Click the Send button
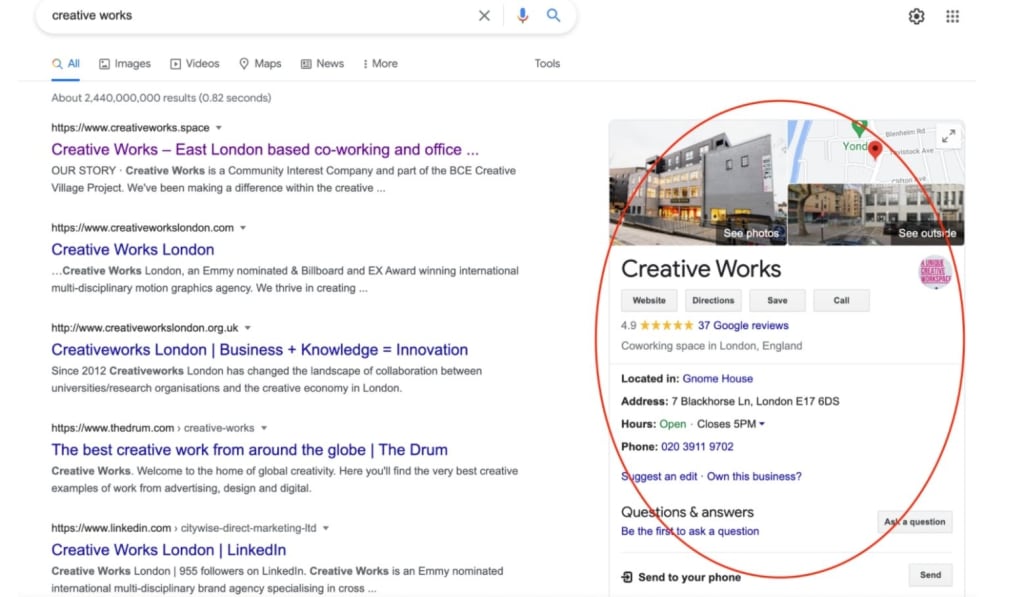 [931, 575]
